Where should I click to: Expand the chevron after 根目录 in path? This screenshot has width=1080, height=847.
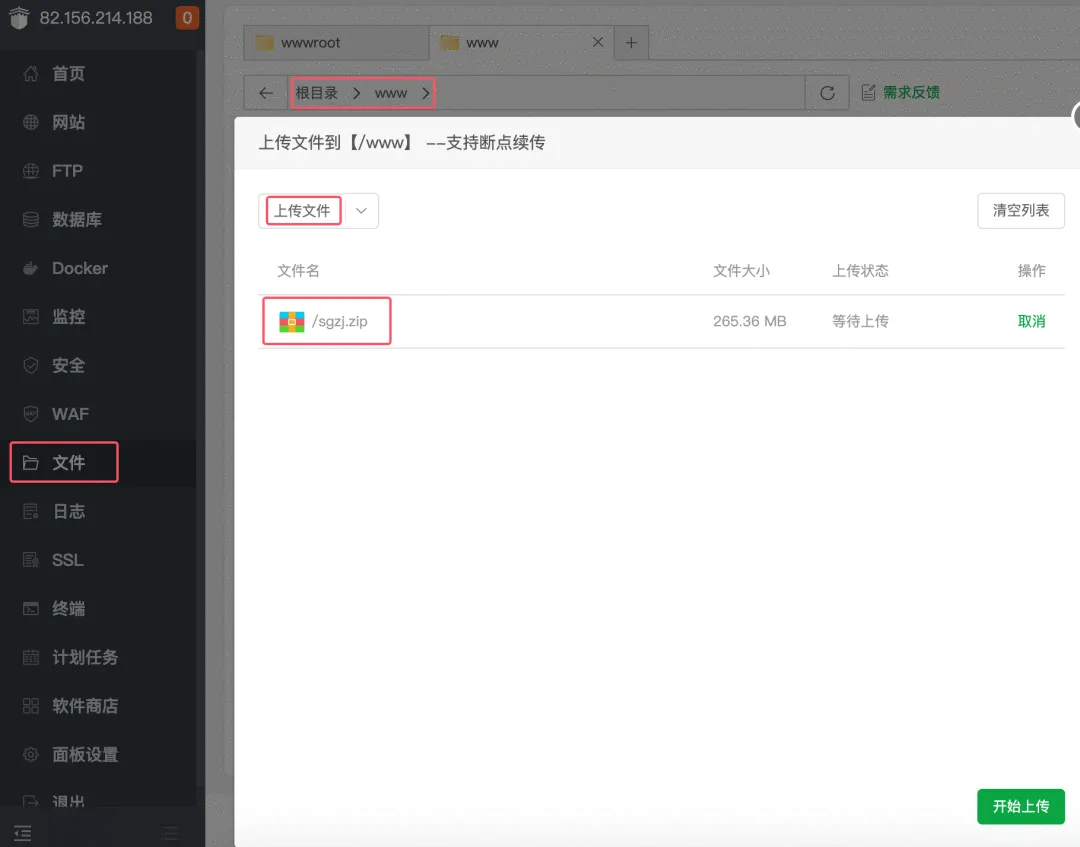pos(356,93)
